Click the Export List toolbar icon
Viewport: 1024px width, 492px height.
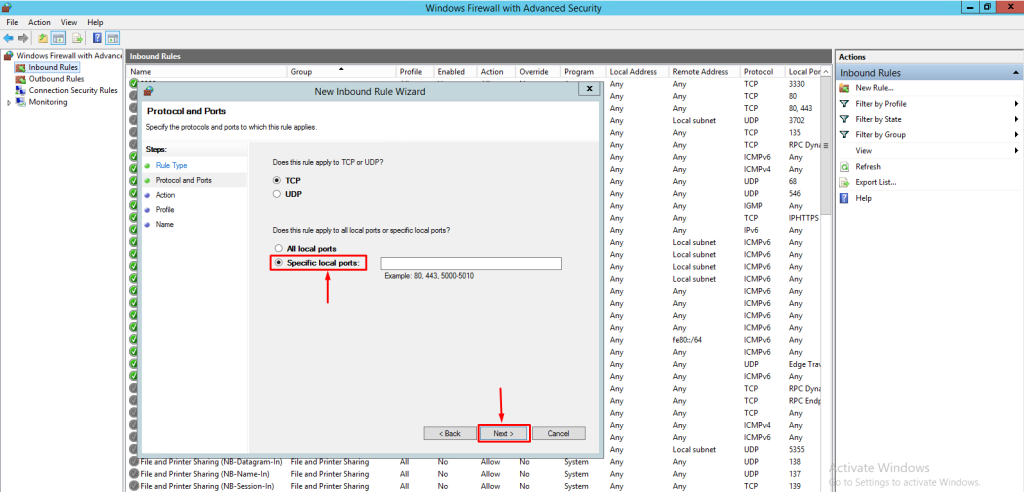point(75,38)
